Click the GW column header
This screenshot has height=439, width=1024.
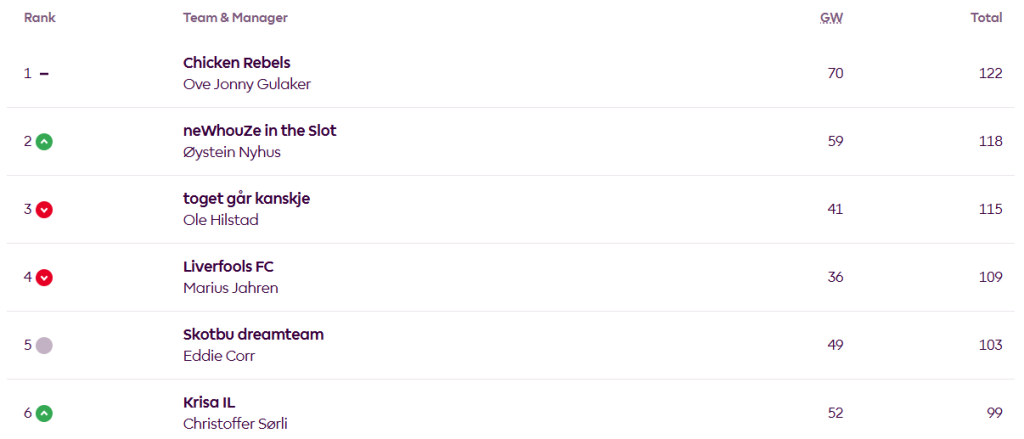coord(831,18)
